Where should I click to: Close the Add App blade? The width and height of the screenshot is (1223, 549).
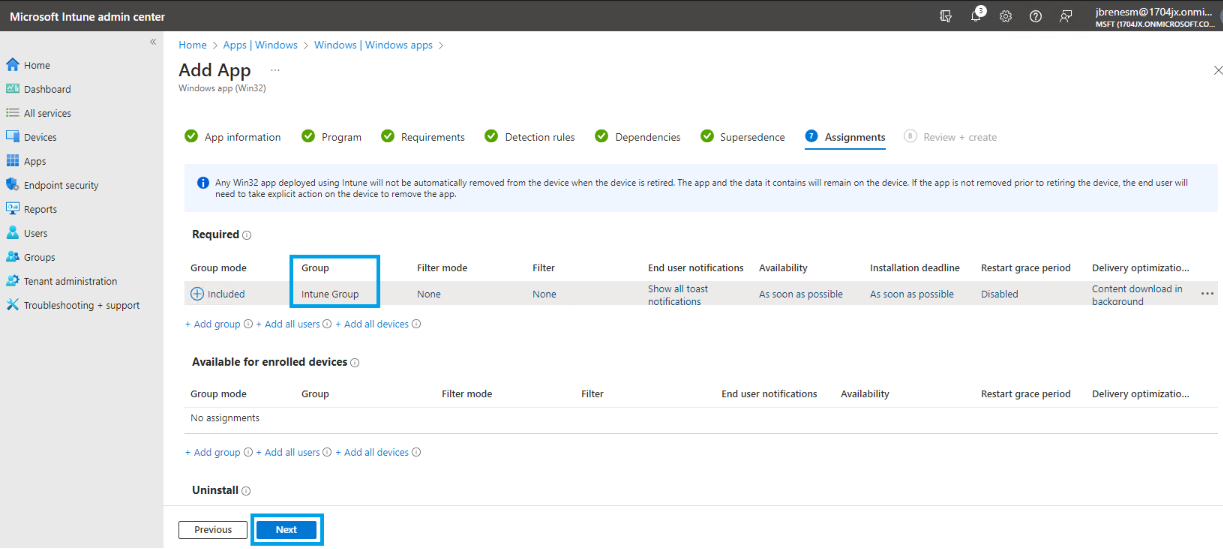(x=1217, y=70)
